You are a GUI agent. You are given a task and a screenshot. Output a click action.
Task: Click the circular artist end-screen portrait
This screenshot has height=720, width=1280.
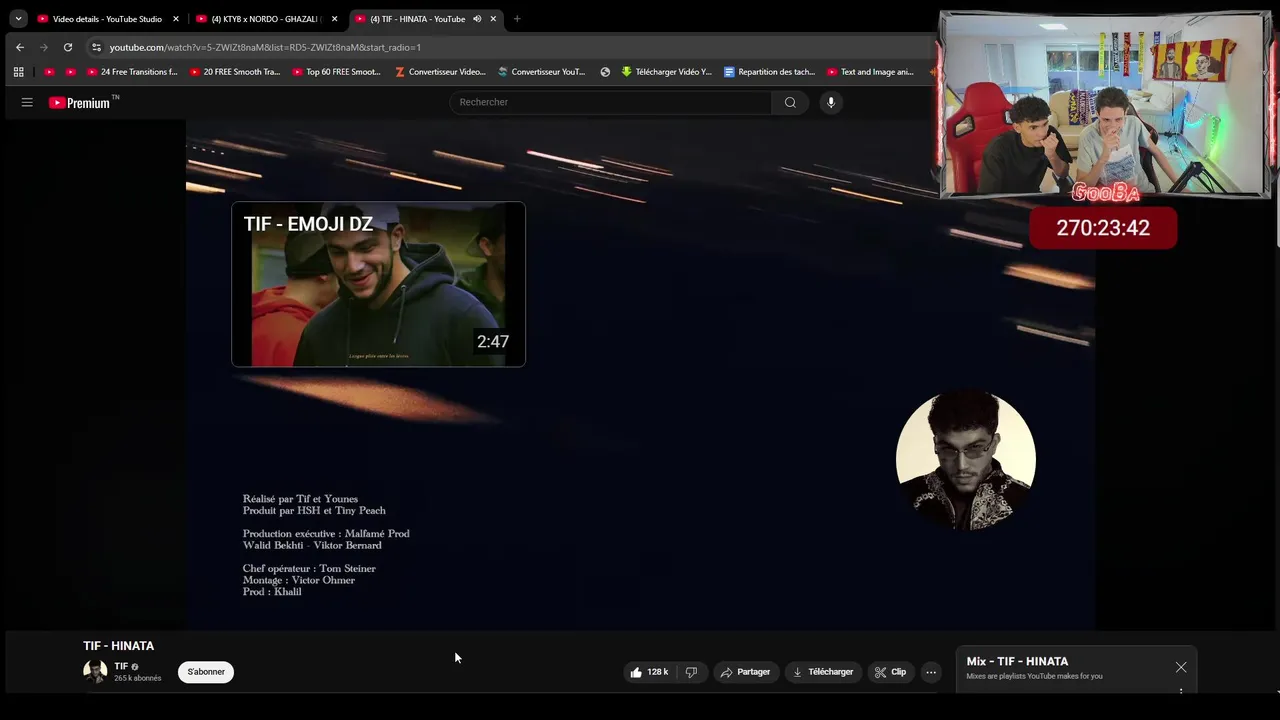pos(966,459)
